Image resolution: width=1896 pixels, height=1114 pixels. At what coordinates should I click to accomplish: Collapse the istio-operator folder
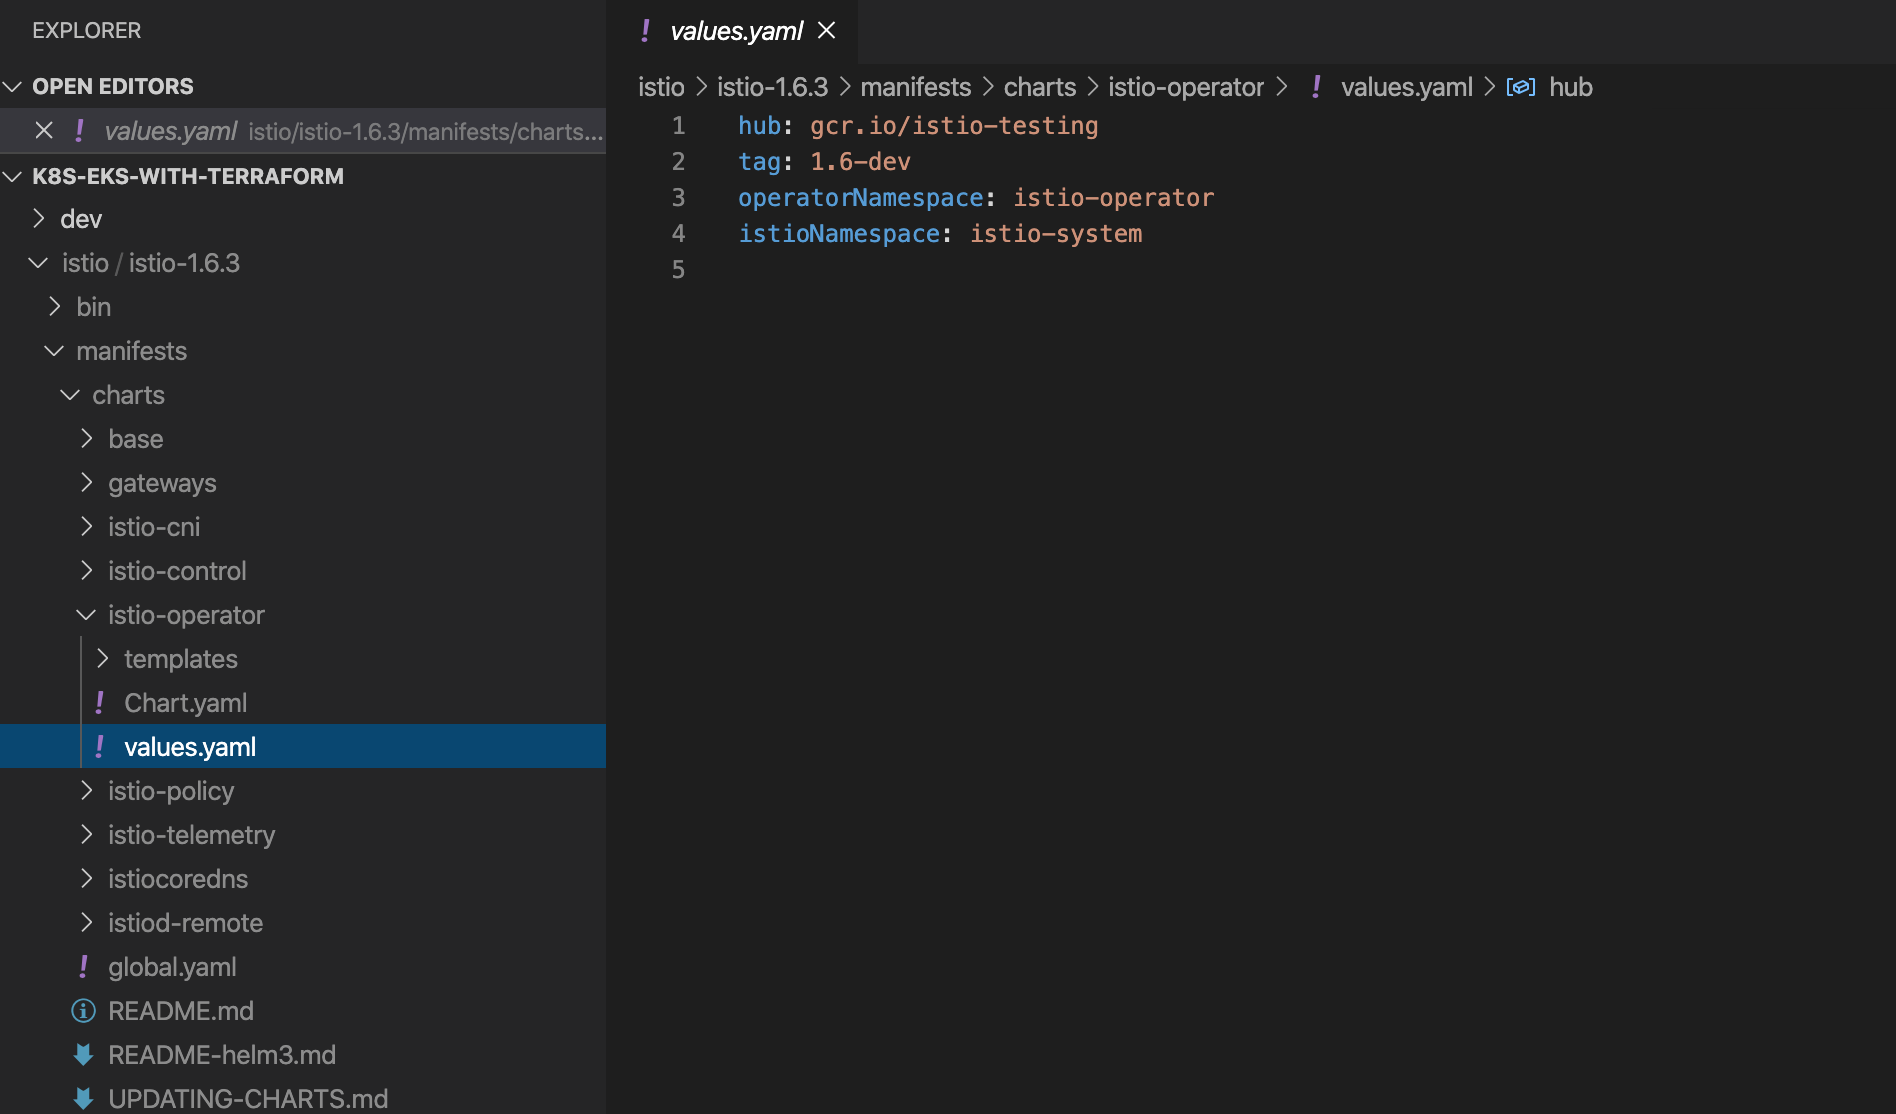(x=86, y=615)
